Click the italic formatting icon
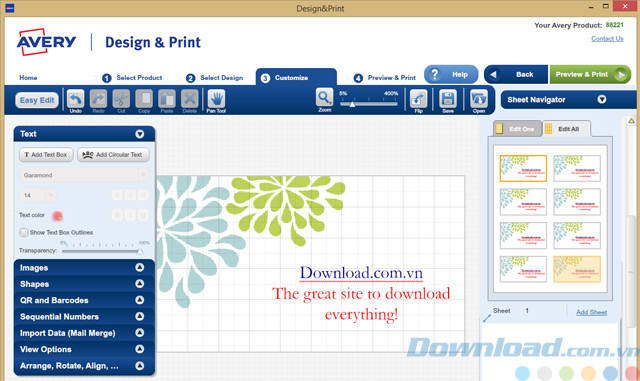640x381 pixels. 130,215
